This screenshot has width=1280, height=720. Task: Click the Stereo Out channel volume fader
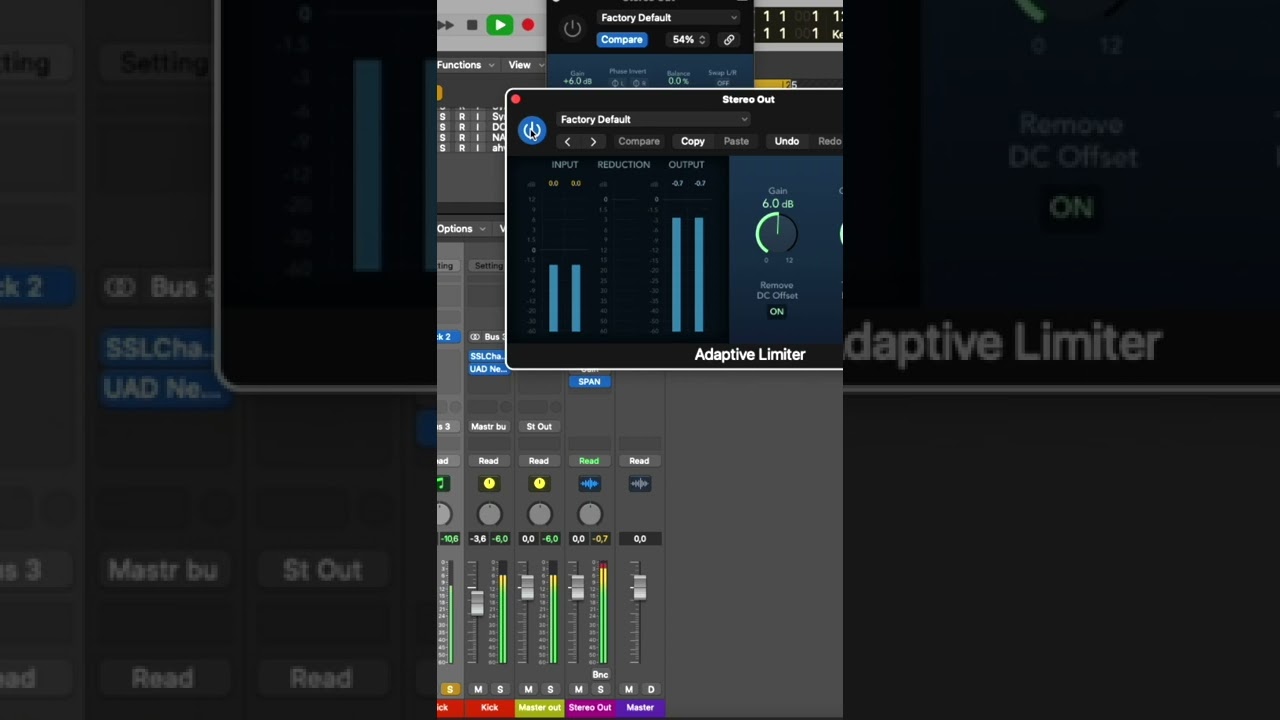click(x=577, y=588)
